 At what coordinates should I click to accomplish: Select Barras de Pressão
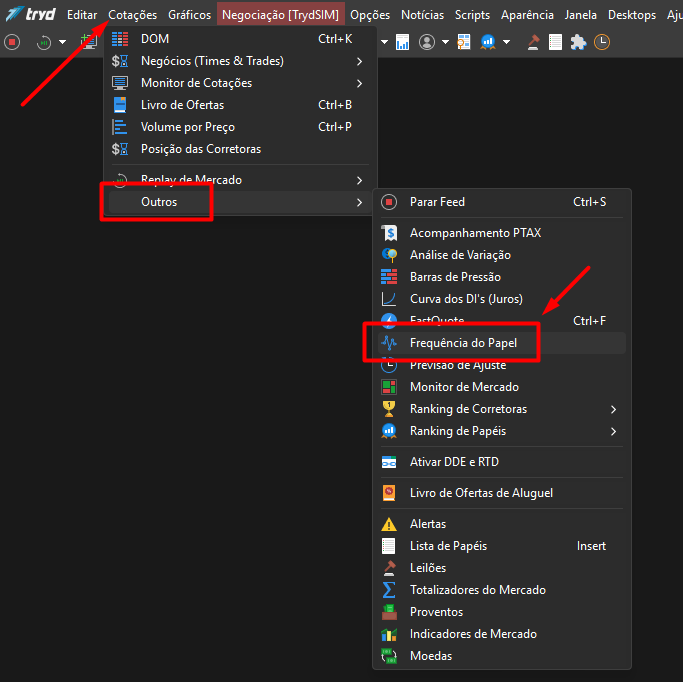[501, 277]
